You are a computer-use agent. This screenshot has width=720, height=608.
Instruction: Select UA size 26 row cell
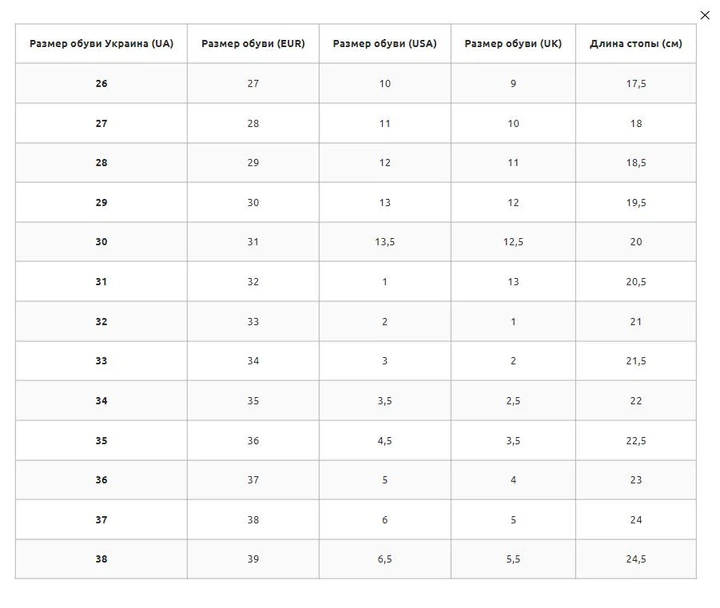[x=101, y=84]
